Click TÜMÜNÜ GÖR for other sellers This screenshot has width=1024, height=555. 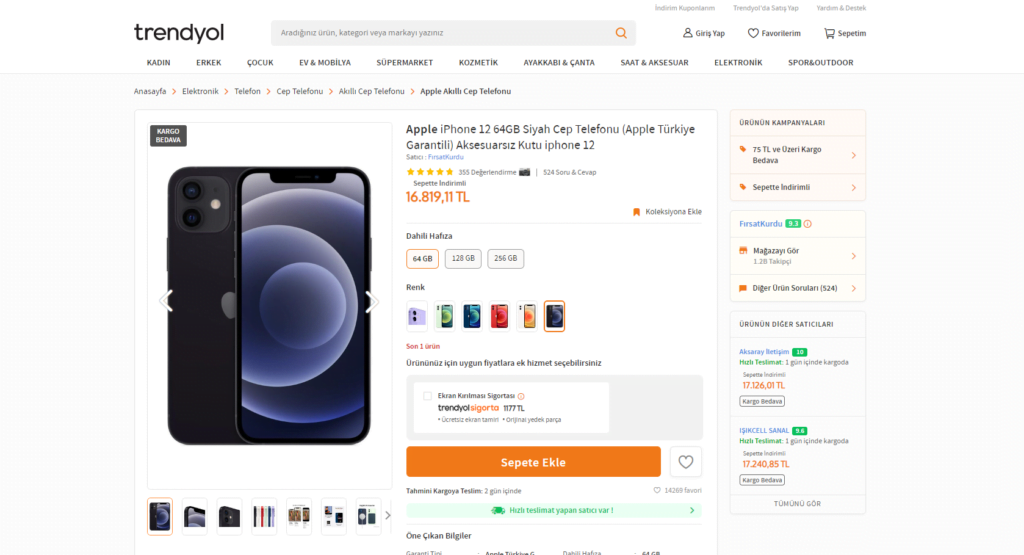pos(797,503)
